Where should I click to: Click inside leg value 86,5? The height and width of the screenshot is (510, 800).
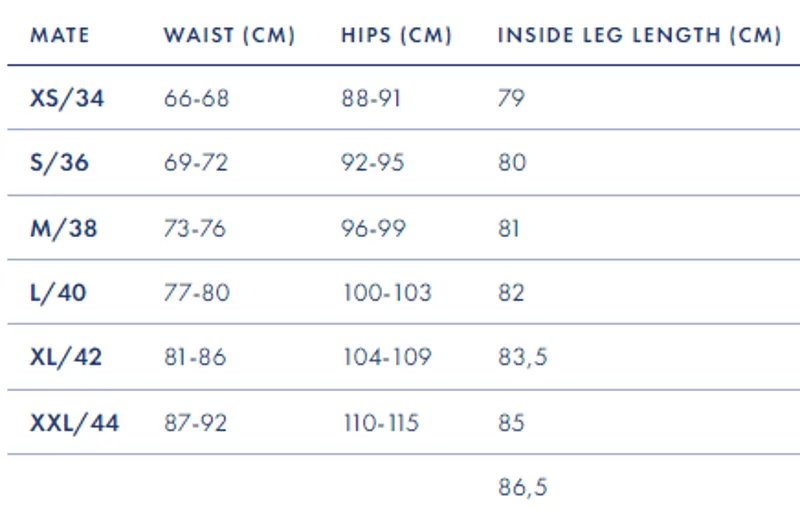[x=523, y=488]
